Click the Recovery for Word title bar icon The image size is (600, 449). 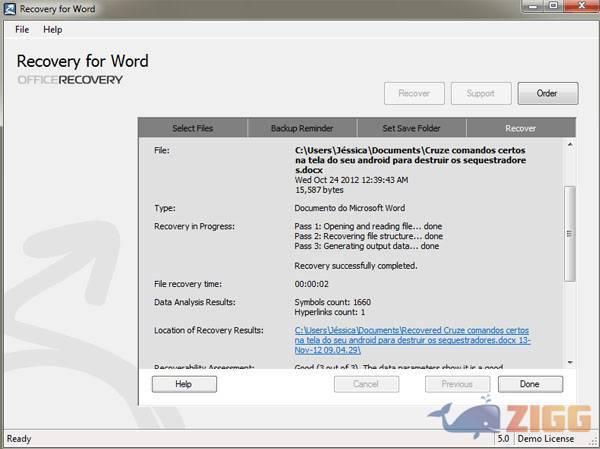pyautogui.click(x=9, y=9)
